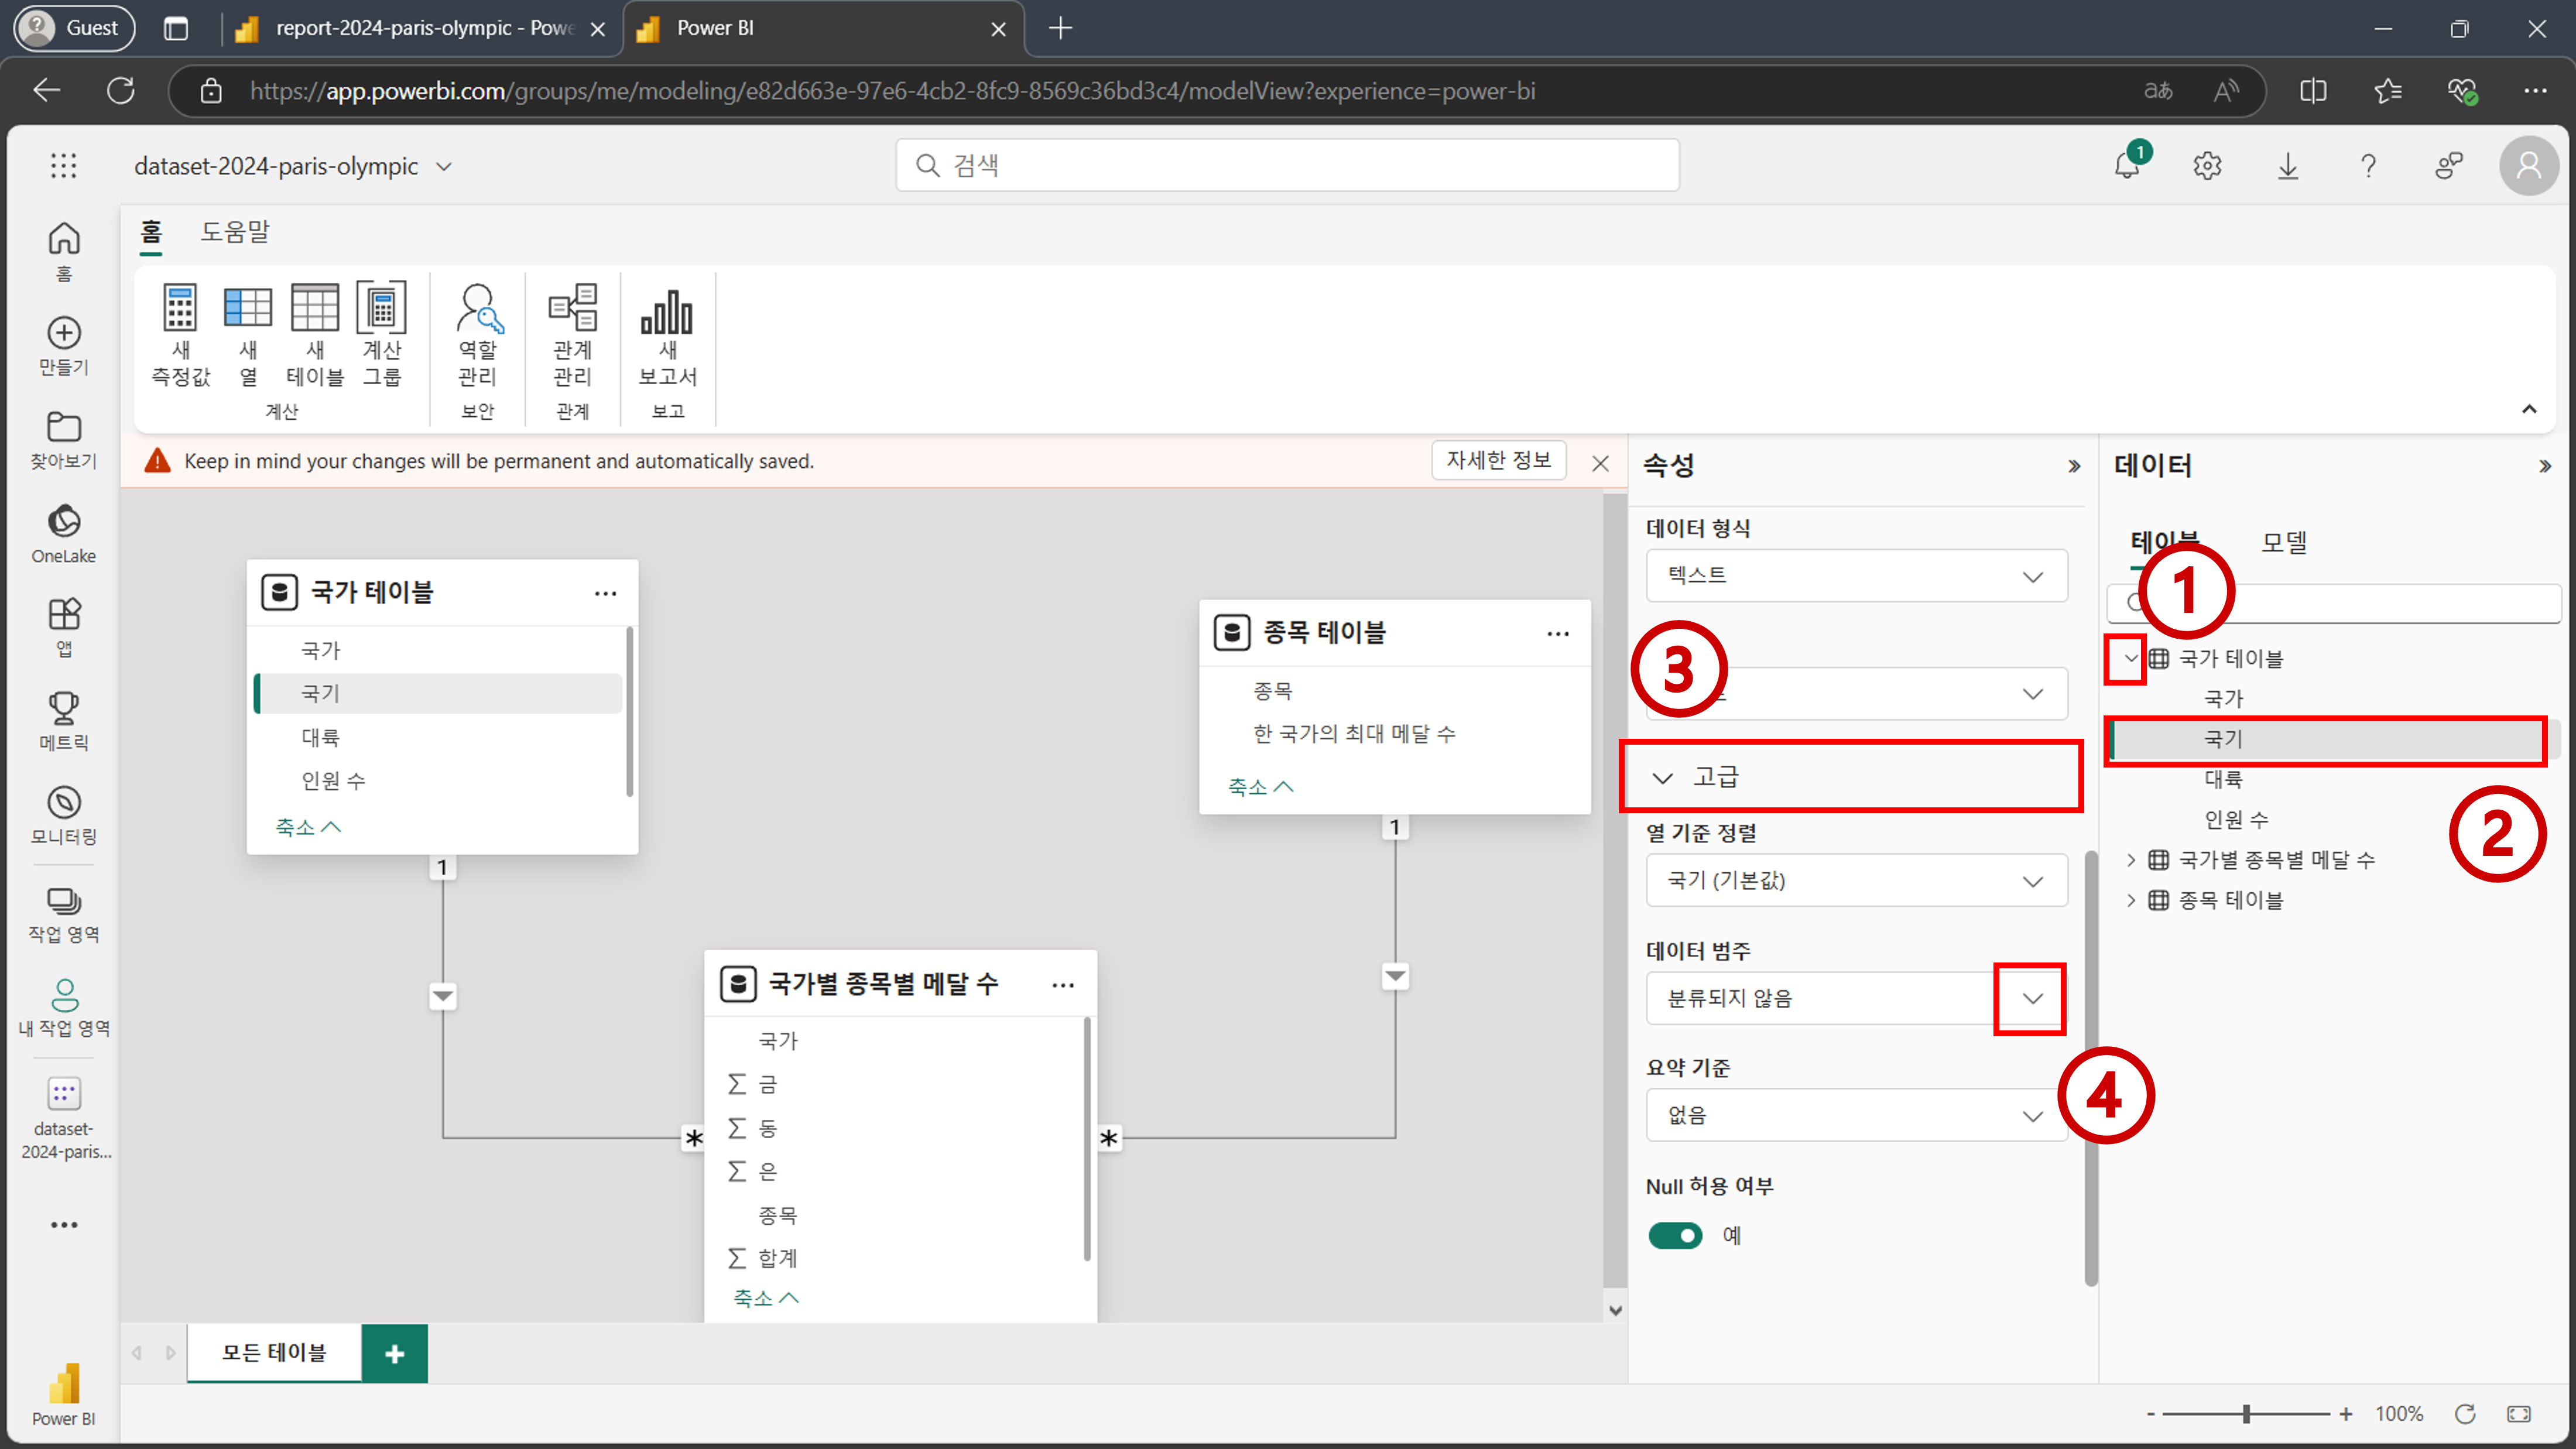The width and height of the screenshot is (2576, 1449).
Task: Collapse the ribbon with the chevron
Action: (x=2529, y=409)
